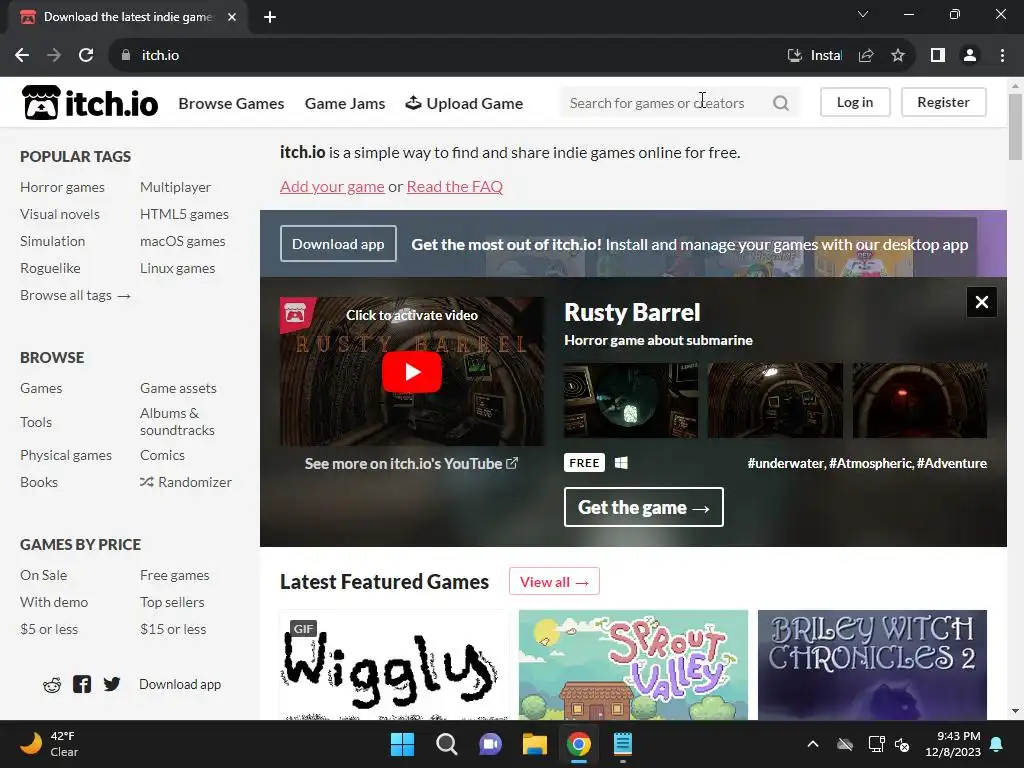Click red-lit Rusty Barrel screenshot thumbnail
Viewport: 1024px width, 768px height.
pos(920,400)
